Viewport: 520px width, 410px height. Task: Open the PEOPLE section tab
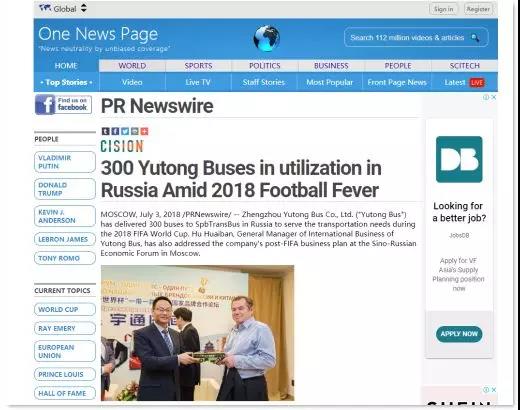[x=398, y=66]
